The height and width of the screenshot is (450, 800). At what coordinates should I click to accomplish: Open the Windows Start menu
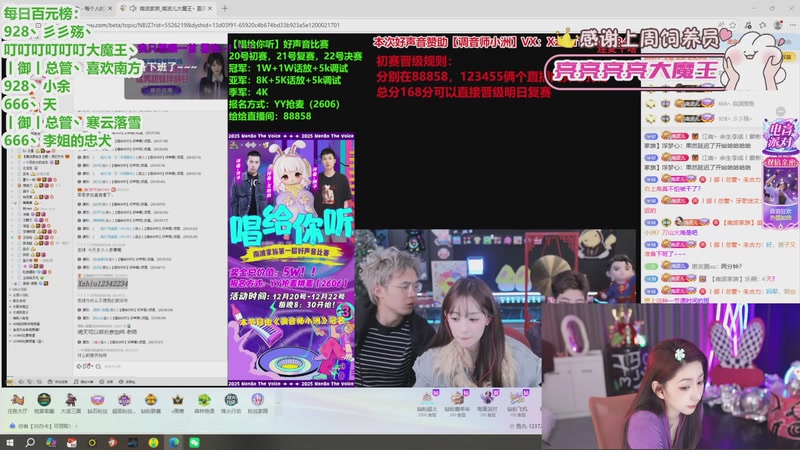pyautogui.click(x=9, y=442)
